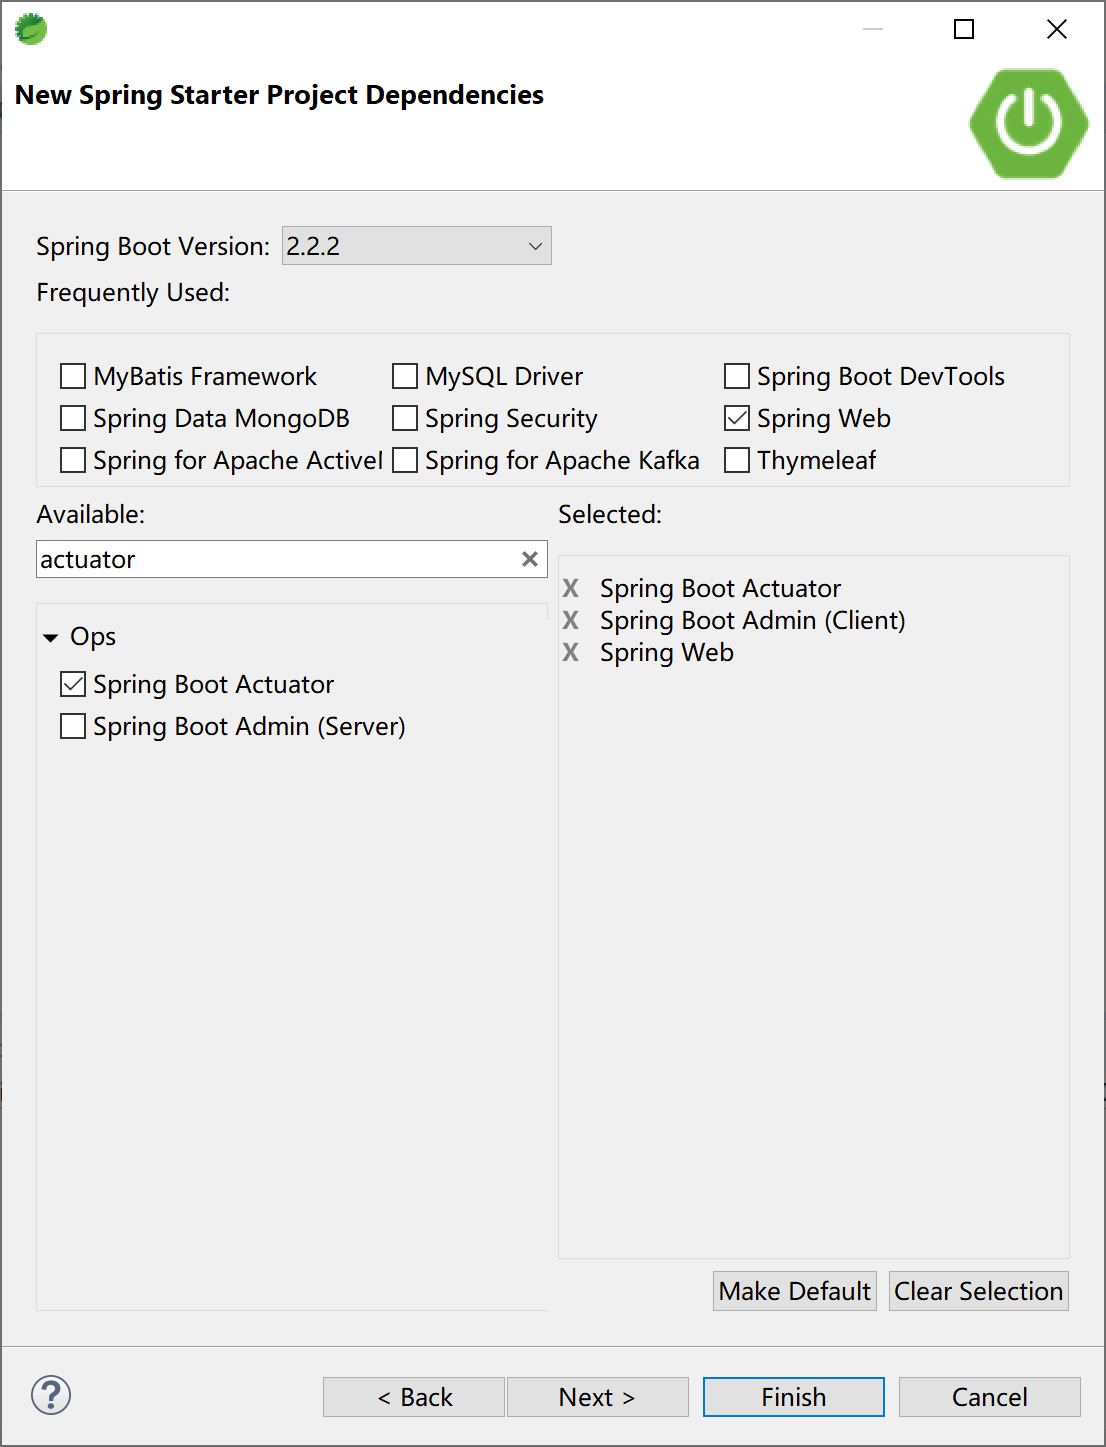Close the dependencies dialog window

point(1056,29)
